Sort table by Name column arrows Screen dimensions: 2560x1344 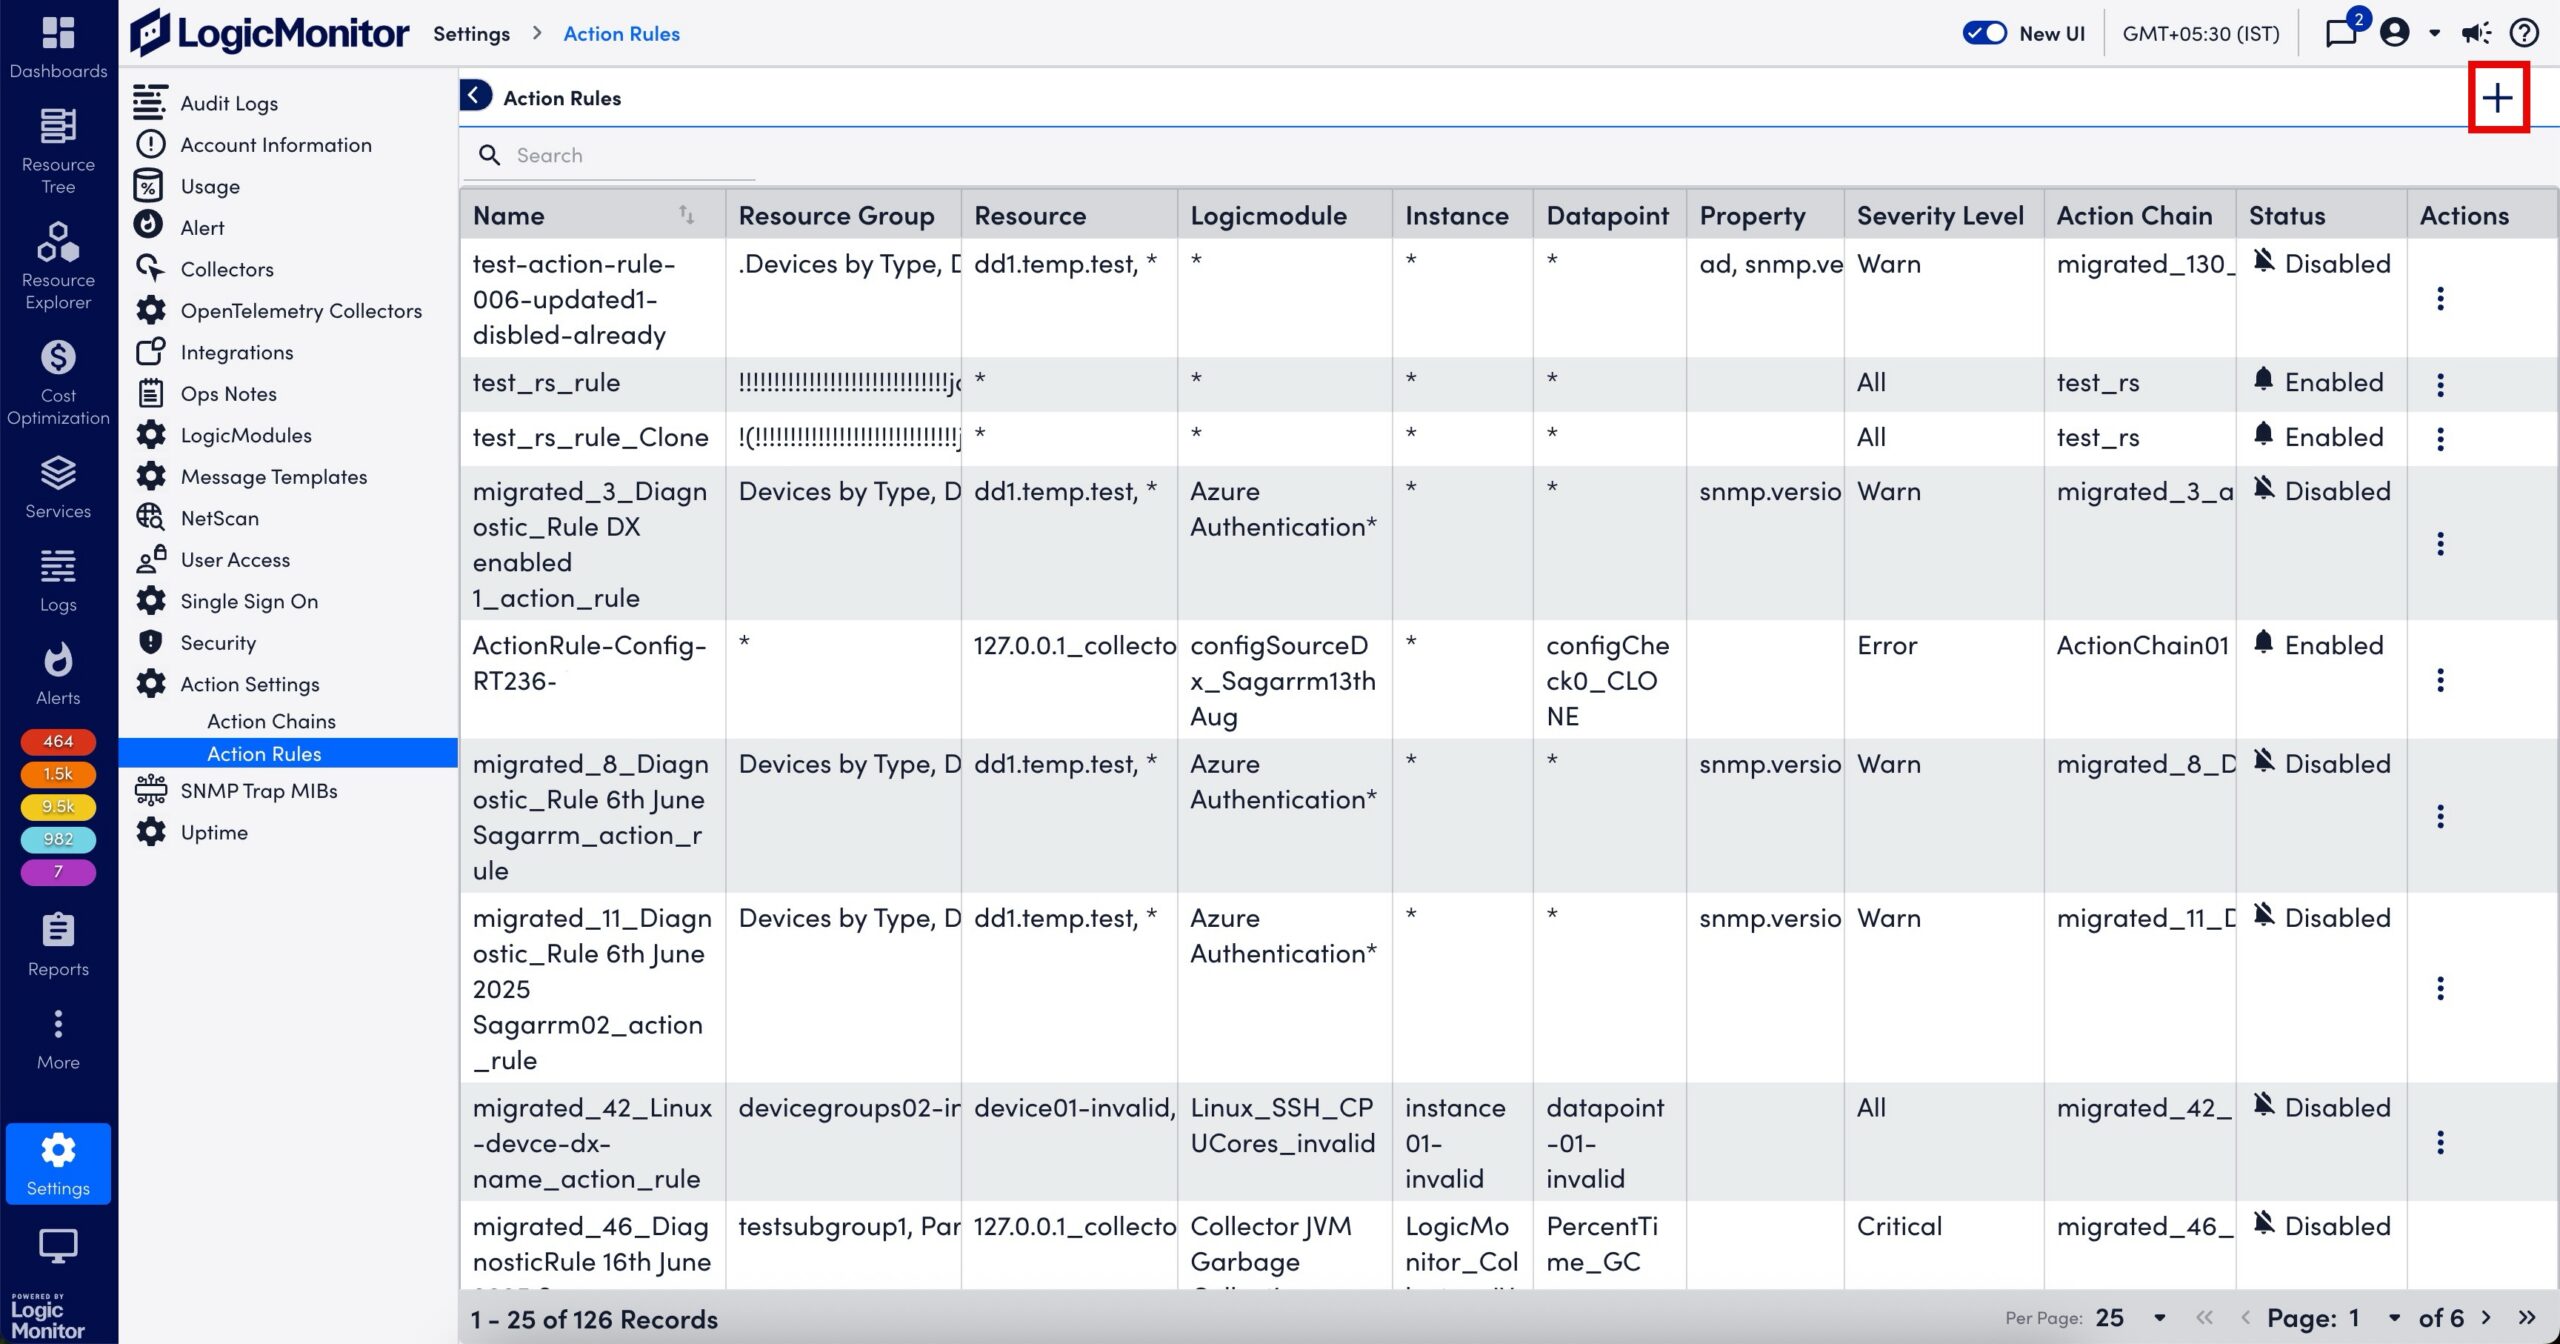coord(686,215)
